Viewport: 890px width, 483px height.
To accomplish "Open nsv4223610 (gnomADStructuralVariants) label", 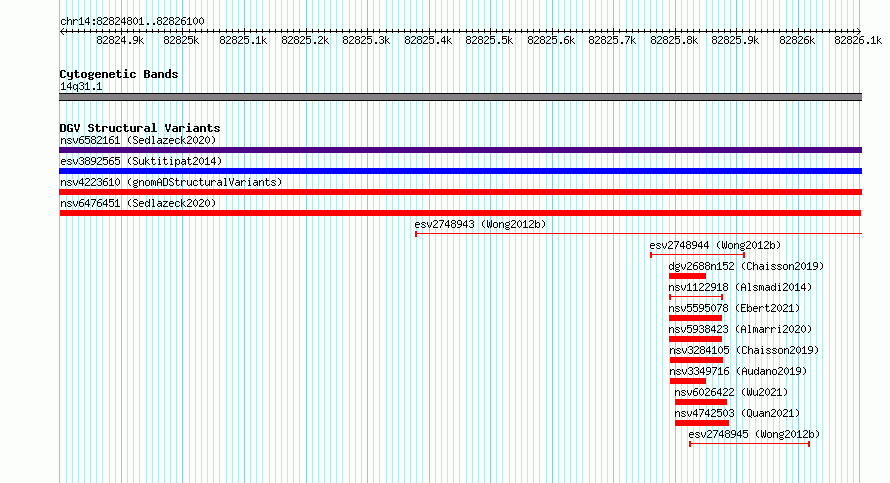I will (x=171, y=182).
